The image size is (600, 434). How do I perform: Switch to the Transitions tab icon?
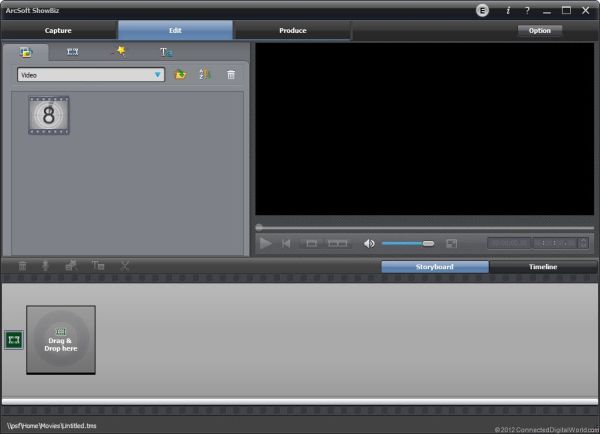[72, 52]
